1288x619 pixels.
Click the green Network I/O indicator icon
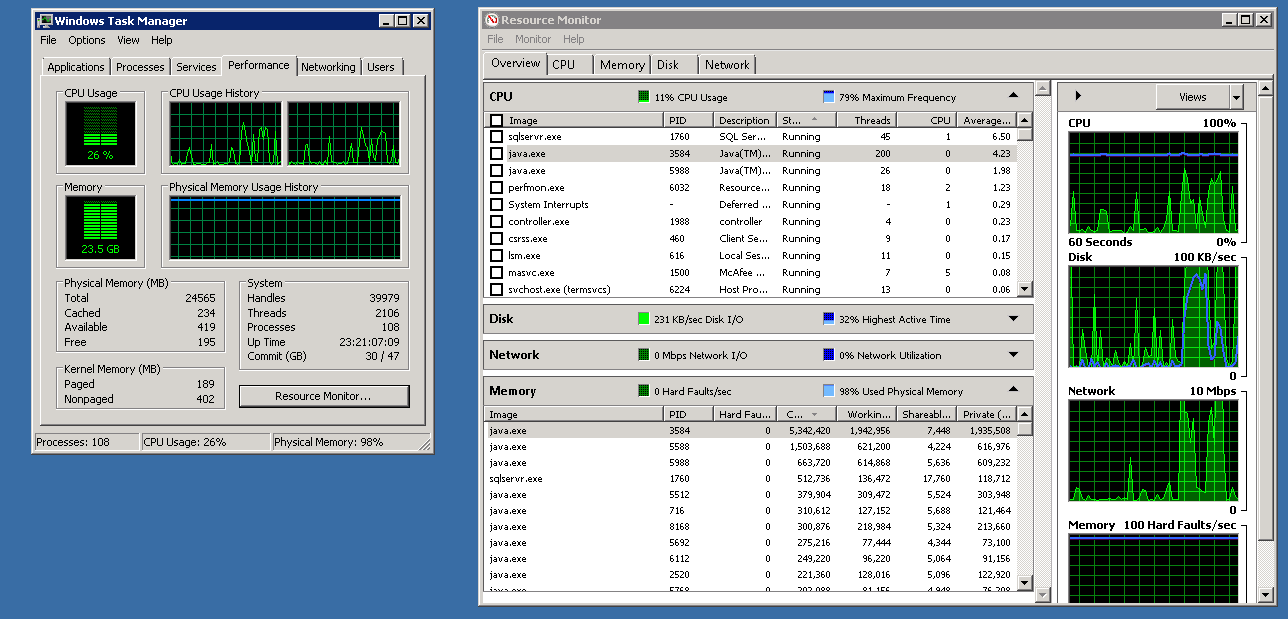pos(644,355)
